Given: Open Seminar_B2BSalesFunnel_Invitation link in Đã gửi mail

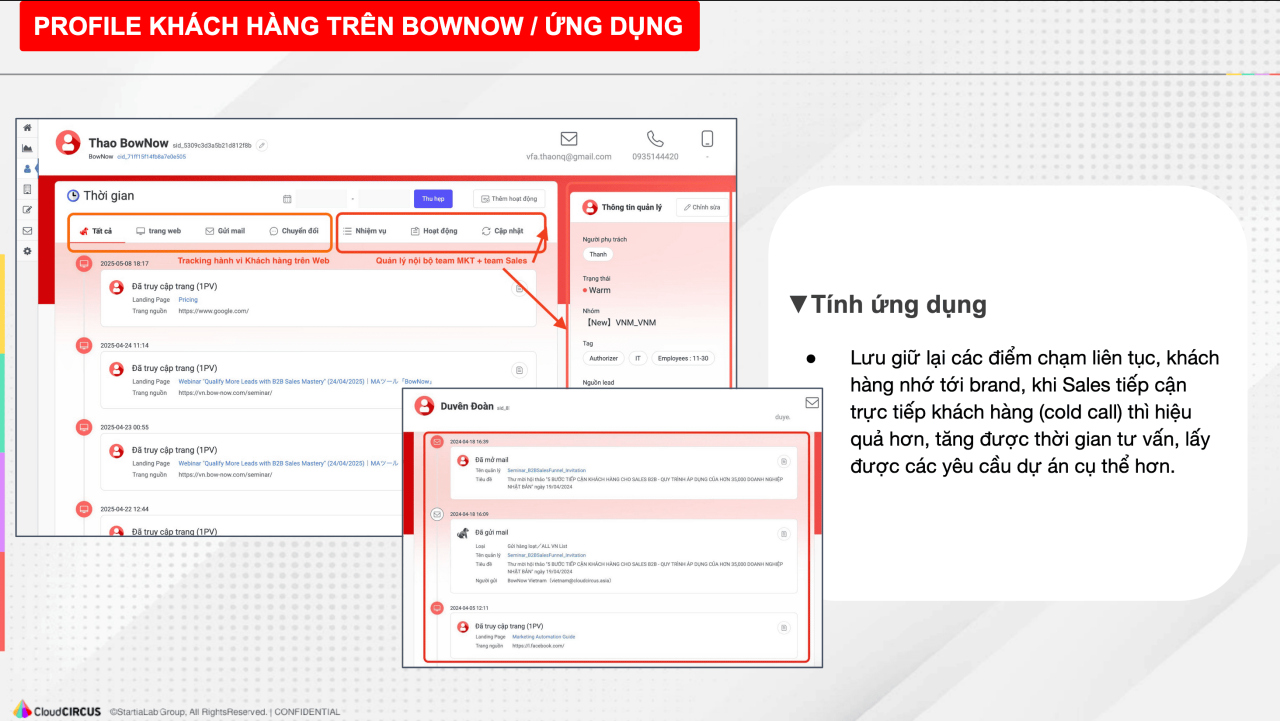Looking at the screenshot, I should click(546, 557).
